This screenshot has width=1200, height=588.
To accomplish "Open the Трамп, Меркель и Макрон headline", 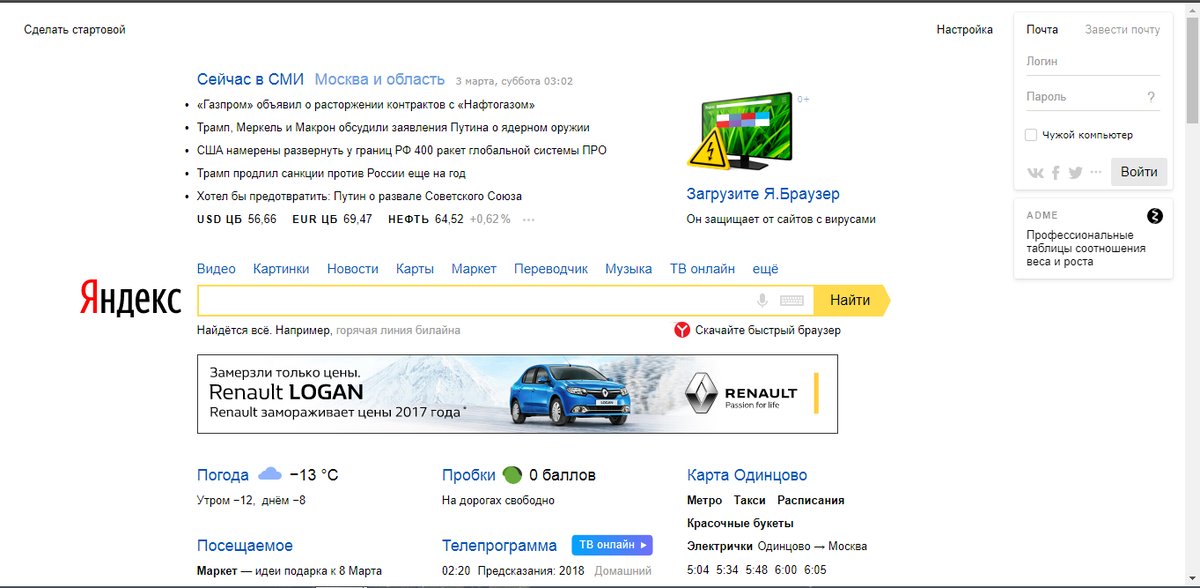I will coord(393,127).
